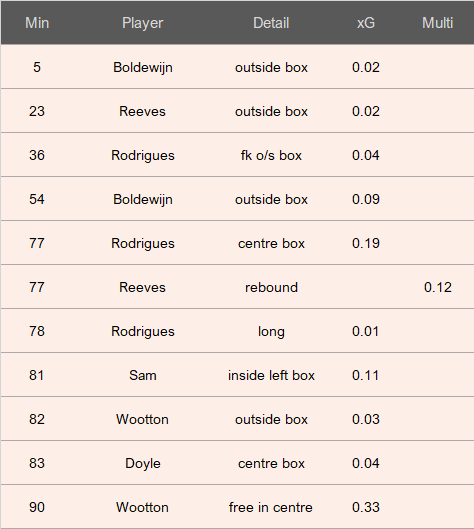Image resolution: width=474 pixels, height=529 pixels.
Task: Click xG value 0.09
Action: [366, 199]
